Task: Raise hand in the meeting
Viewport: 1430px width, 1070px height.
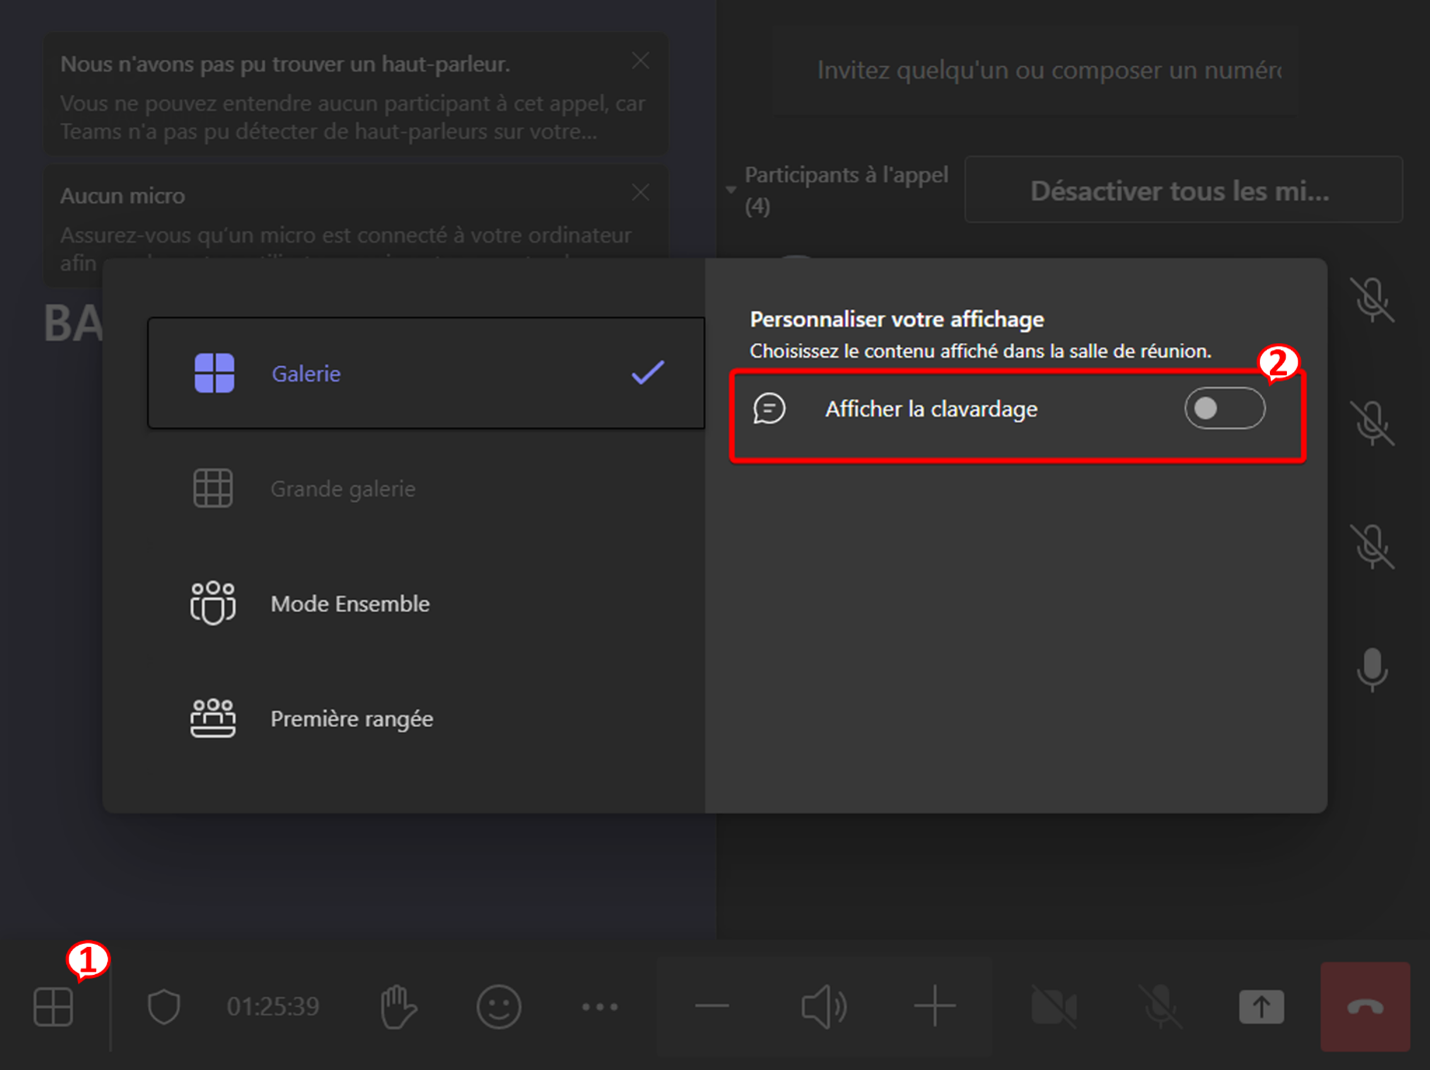Action: 398,1006
